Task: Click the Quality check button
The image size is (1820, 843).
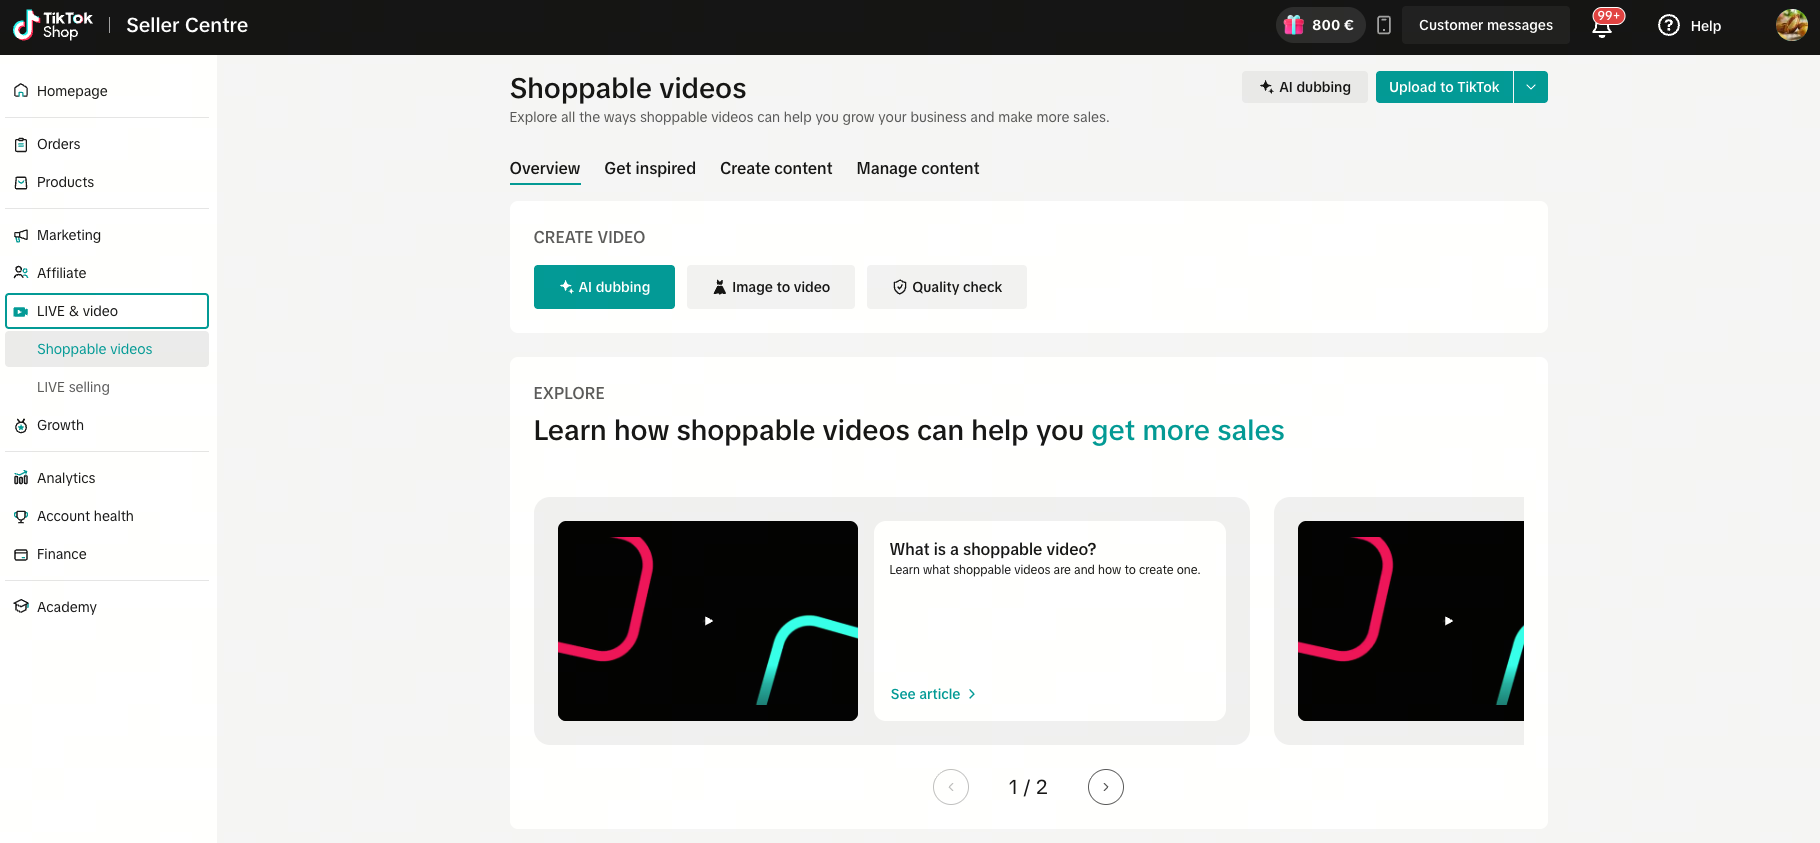Action: 947,287
